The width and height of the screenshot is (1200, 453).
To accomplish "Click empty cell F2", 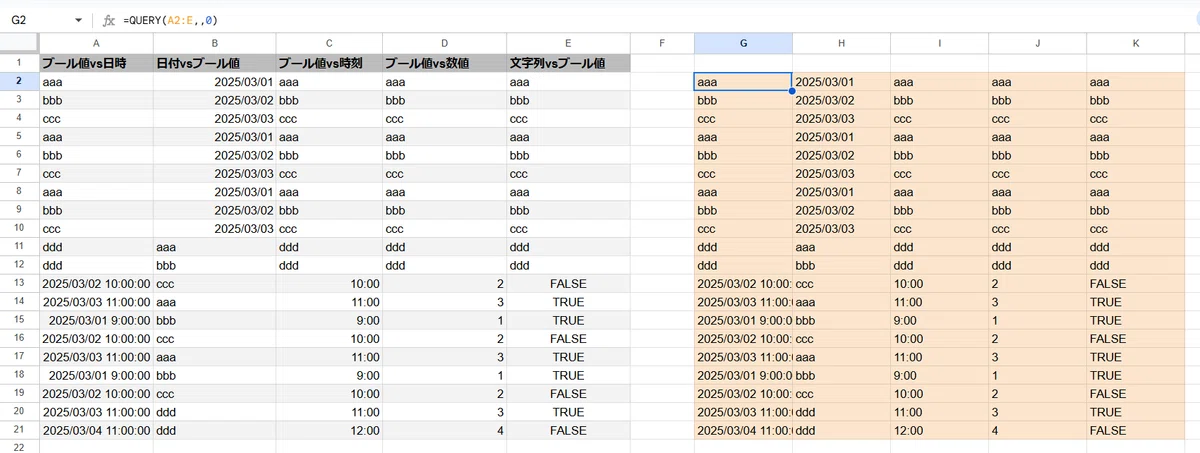I will coord(662,82).
